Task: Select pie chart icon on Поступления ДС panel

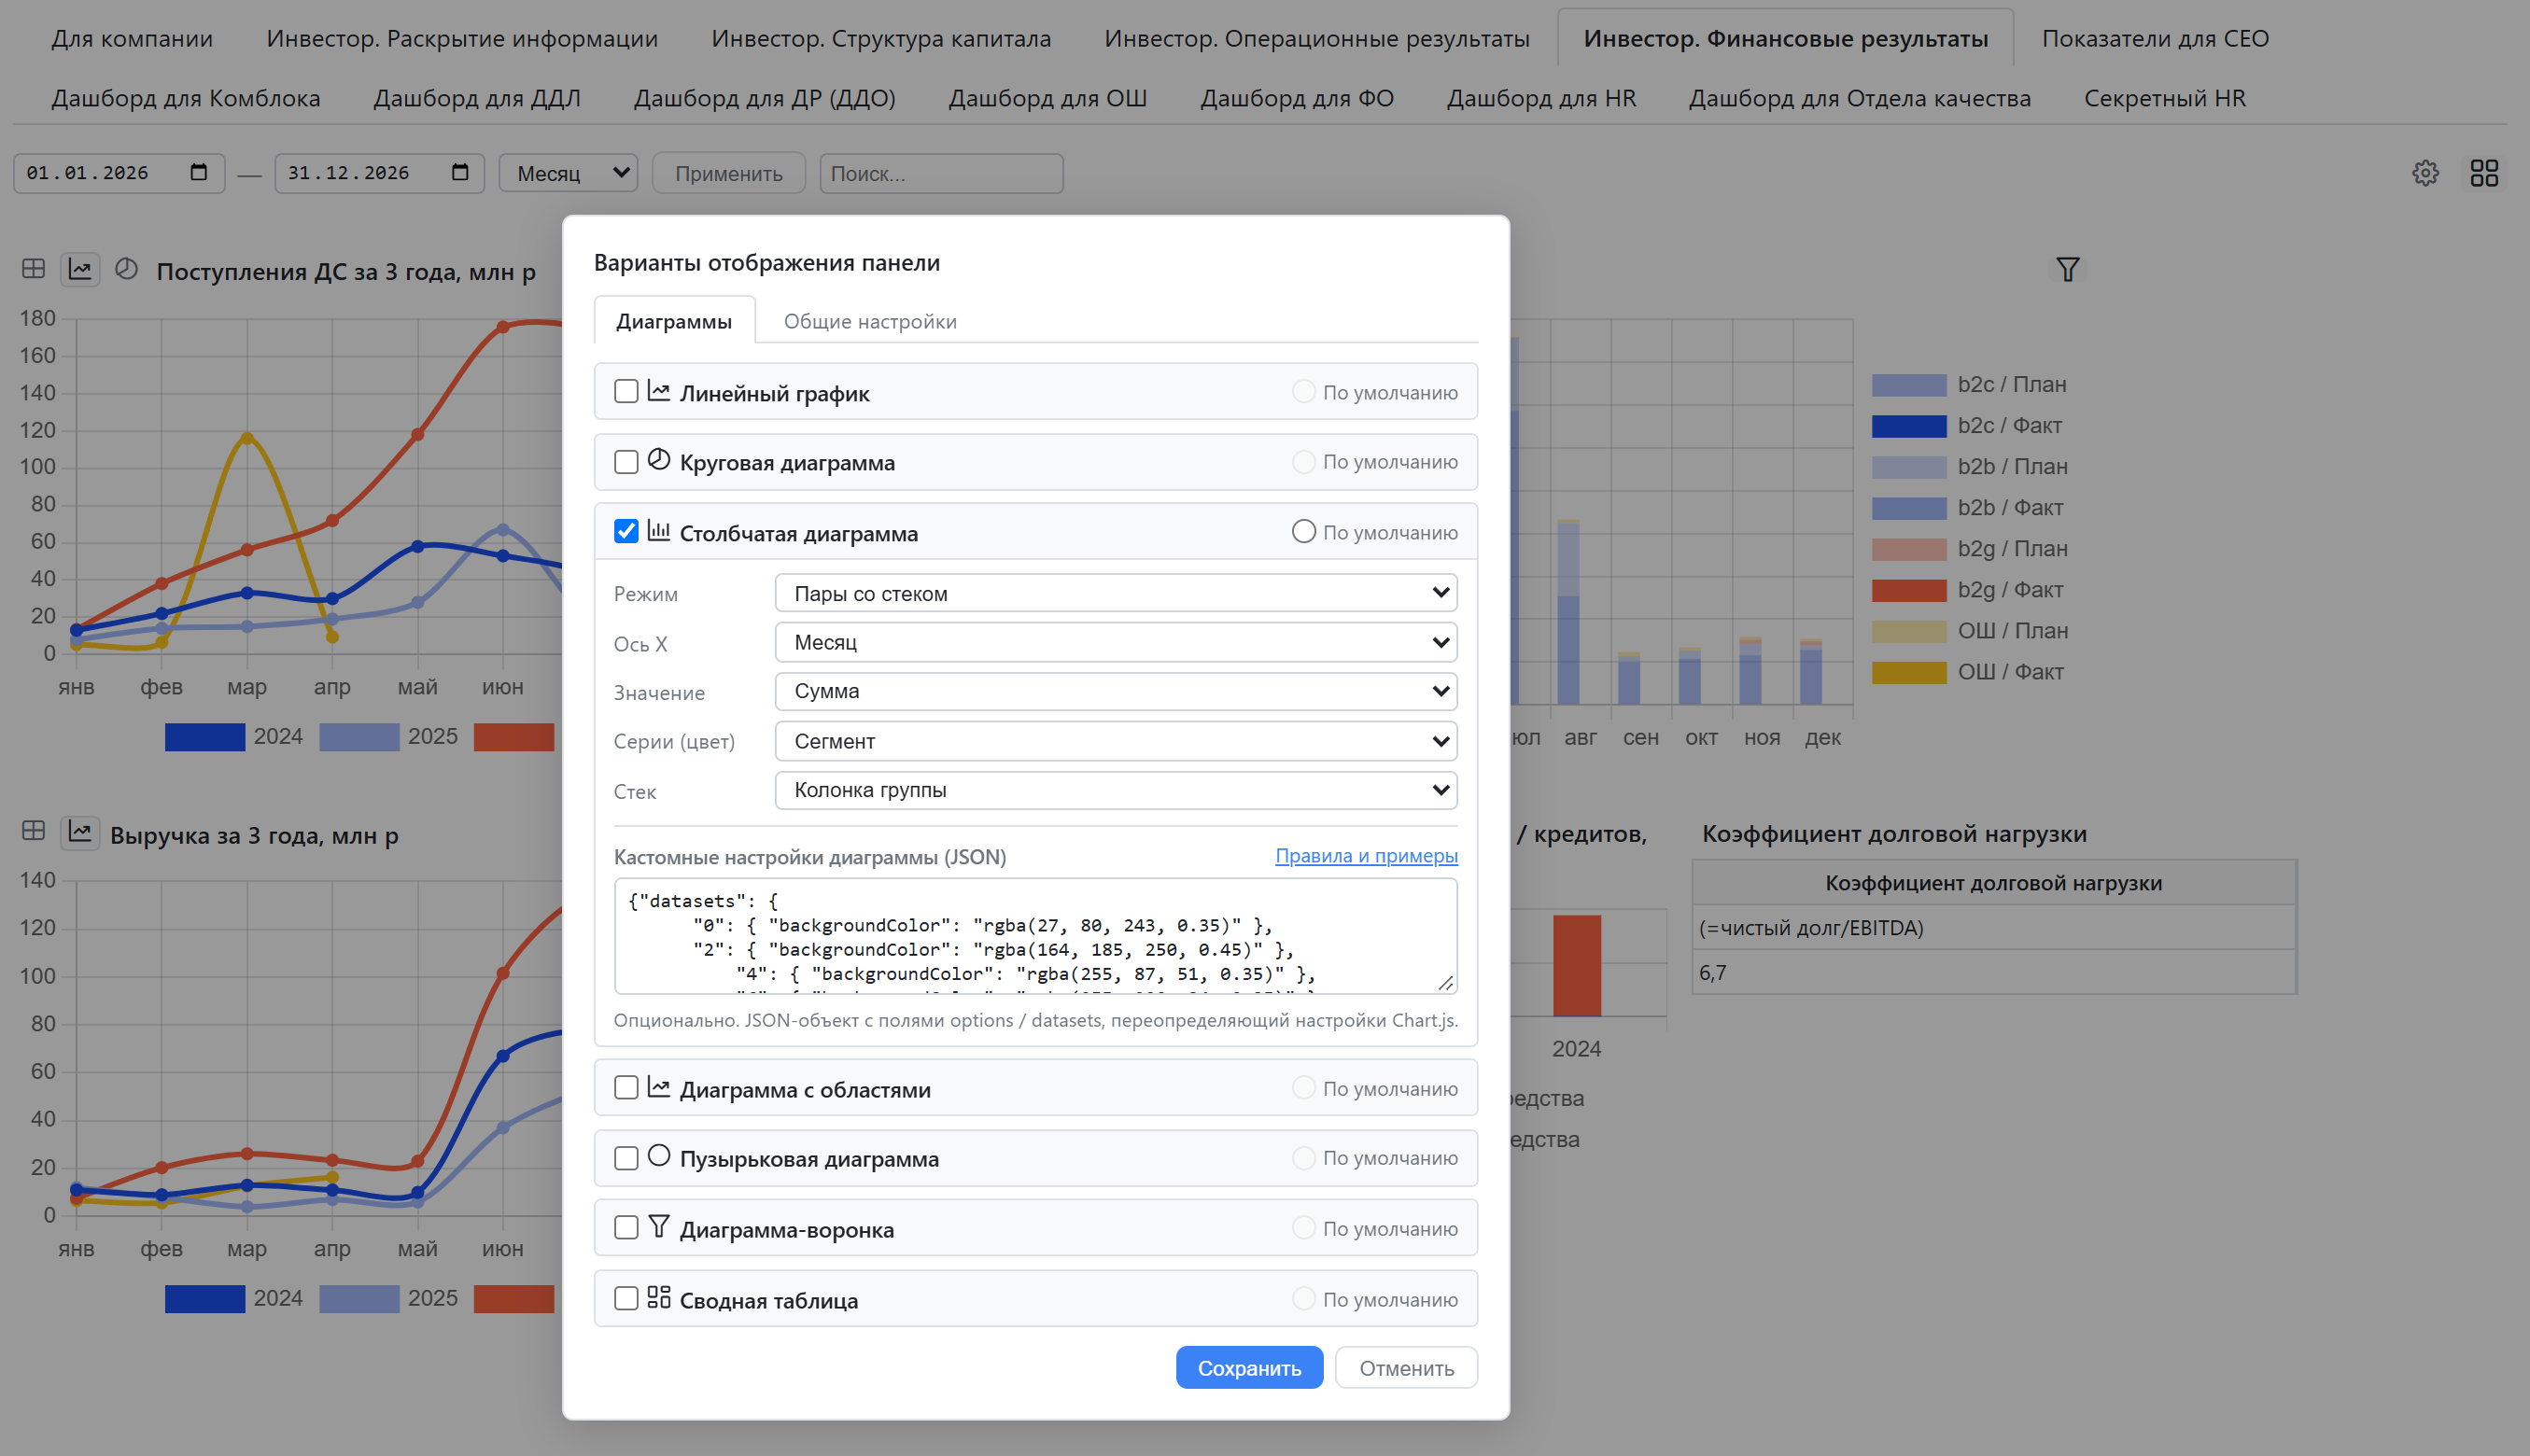Action: tap(126, 269)
